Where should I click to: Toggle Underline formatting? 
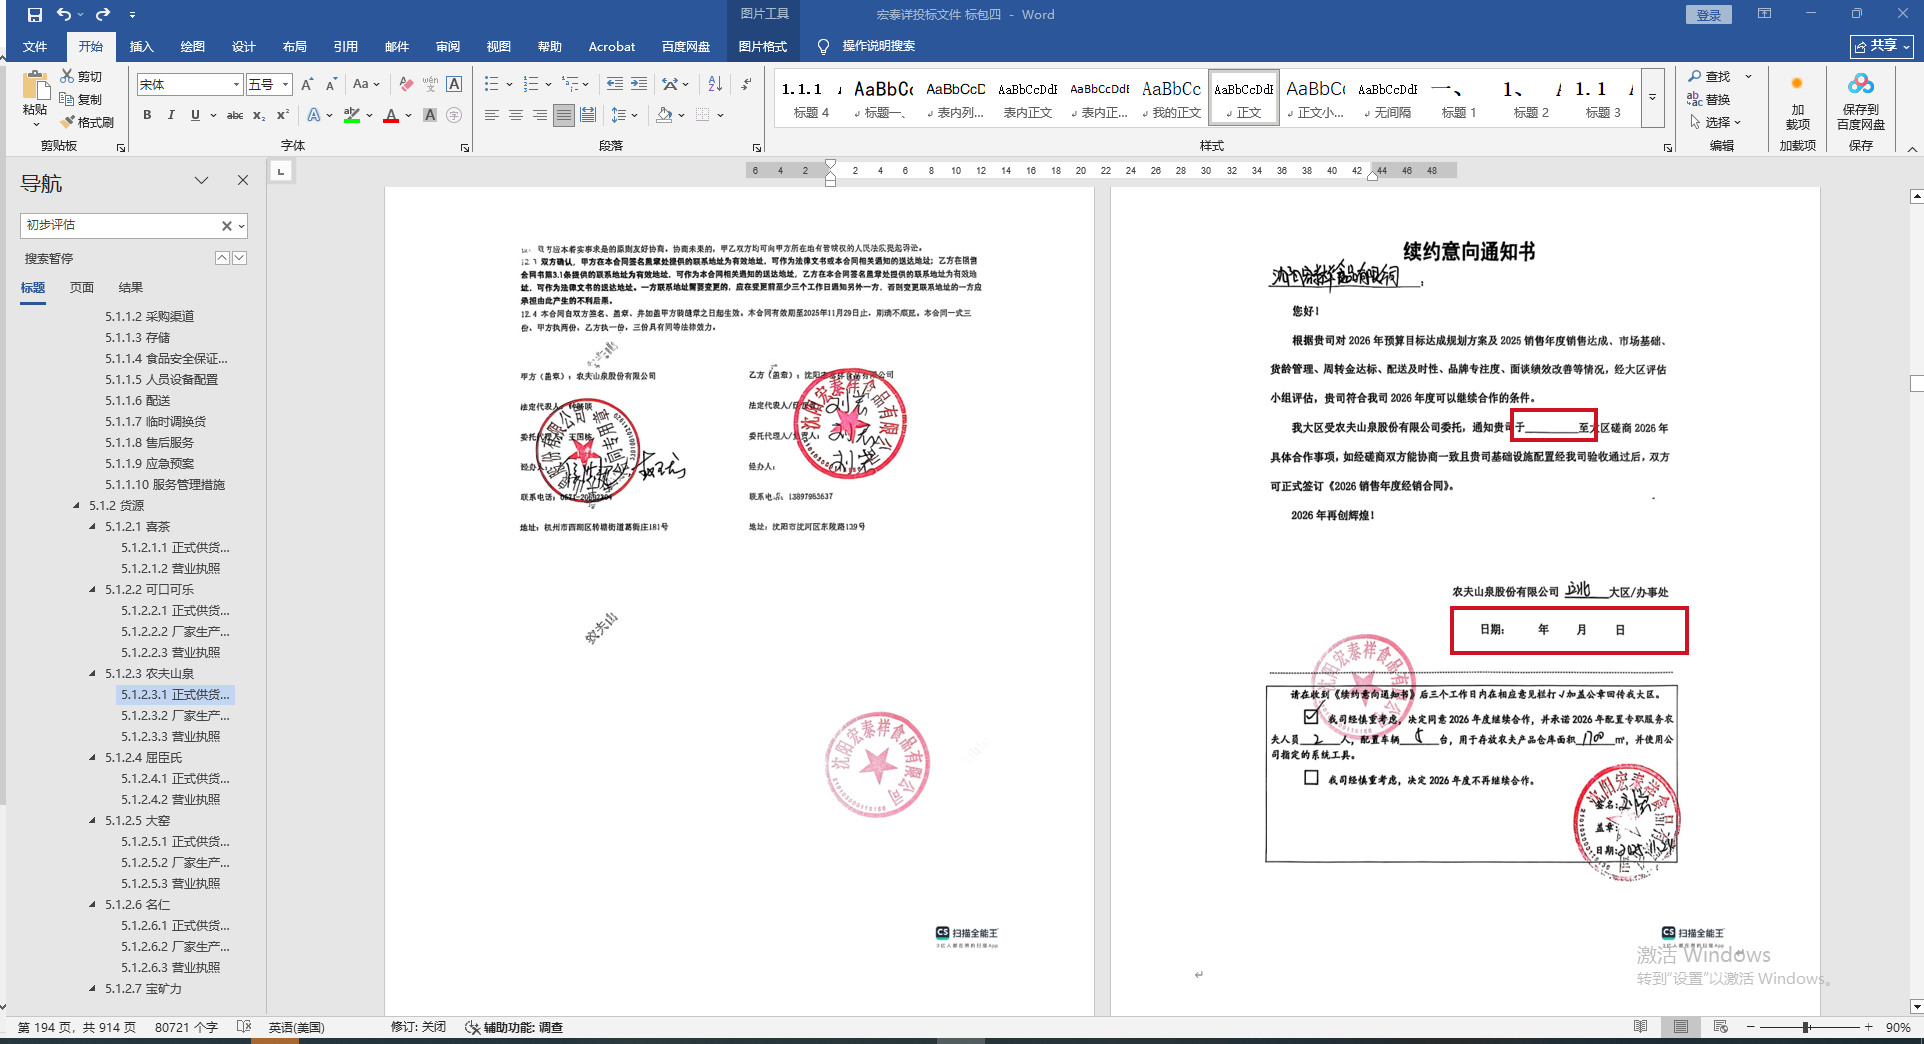195,115
